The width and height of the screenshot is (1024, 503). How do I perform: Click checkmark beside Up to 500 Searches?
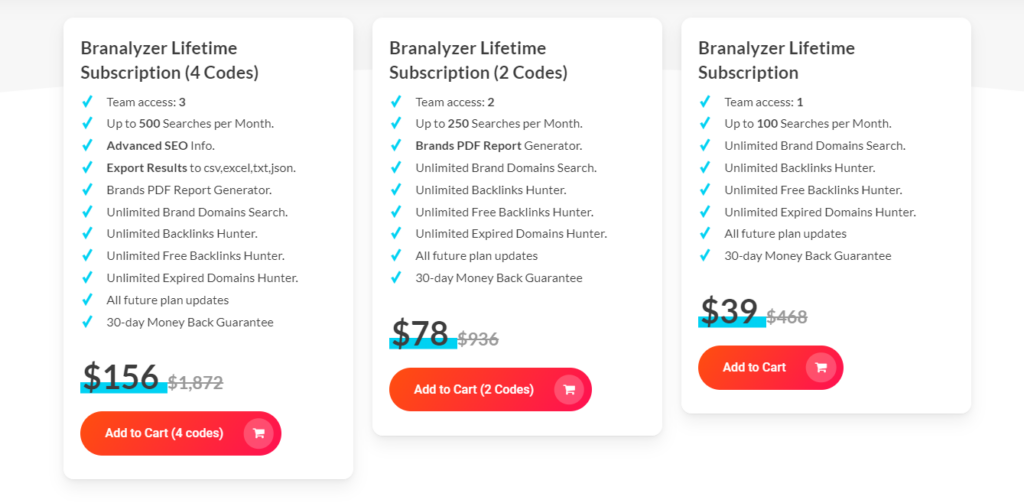click(x=88, y=124)
